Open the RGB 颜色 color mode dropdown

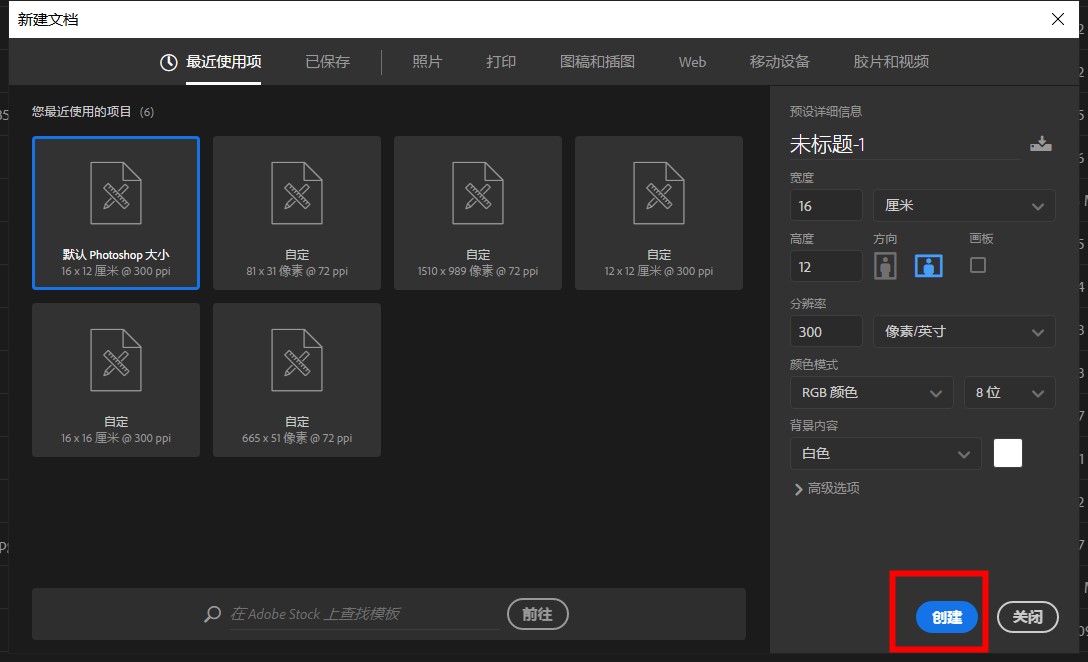(x=870, y=393)
